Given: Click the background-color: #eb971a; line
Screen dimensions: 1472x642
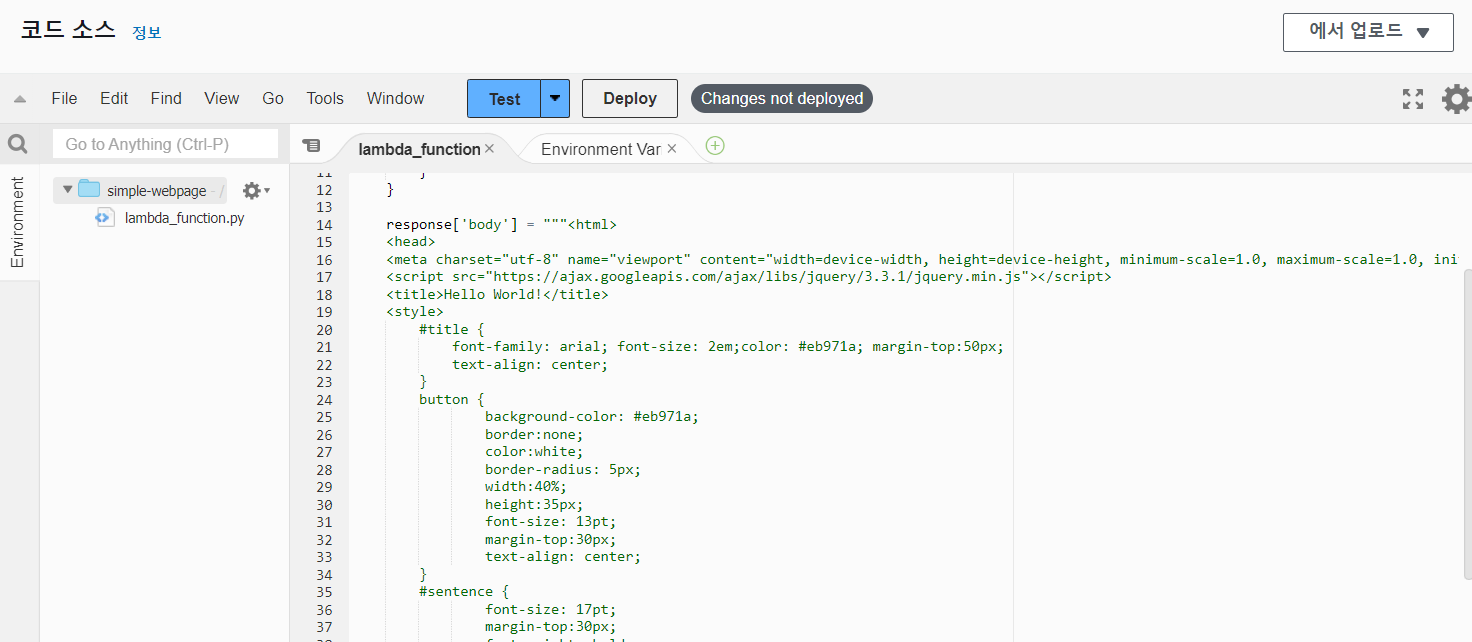Looking at the screenshot, I should click(x=591, y=417).
